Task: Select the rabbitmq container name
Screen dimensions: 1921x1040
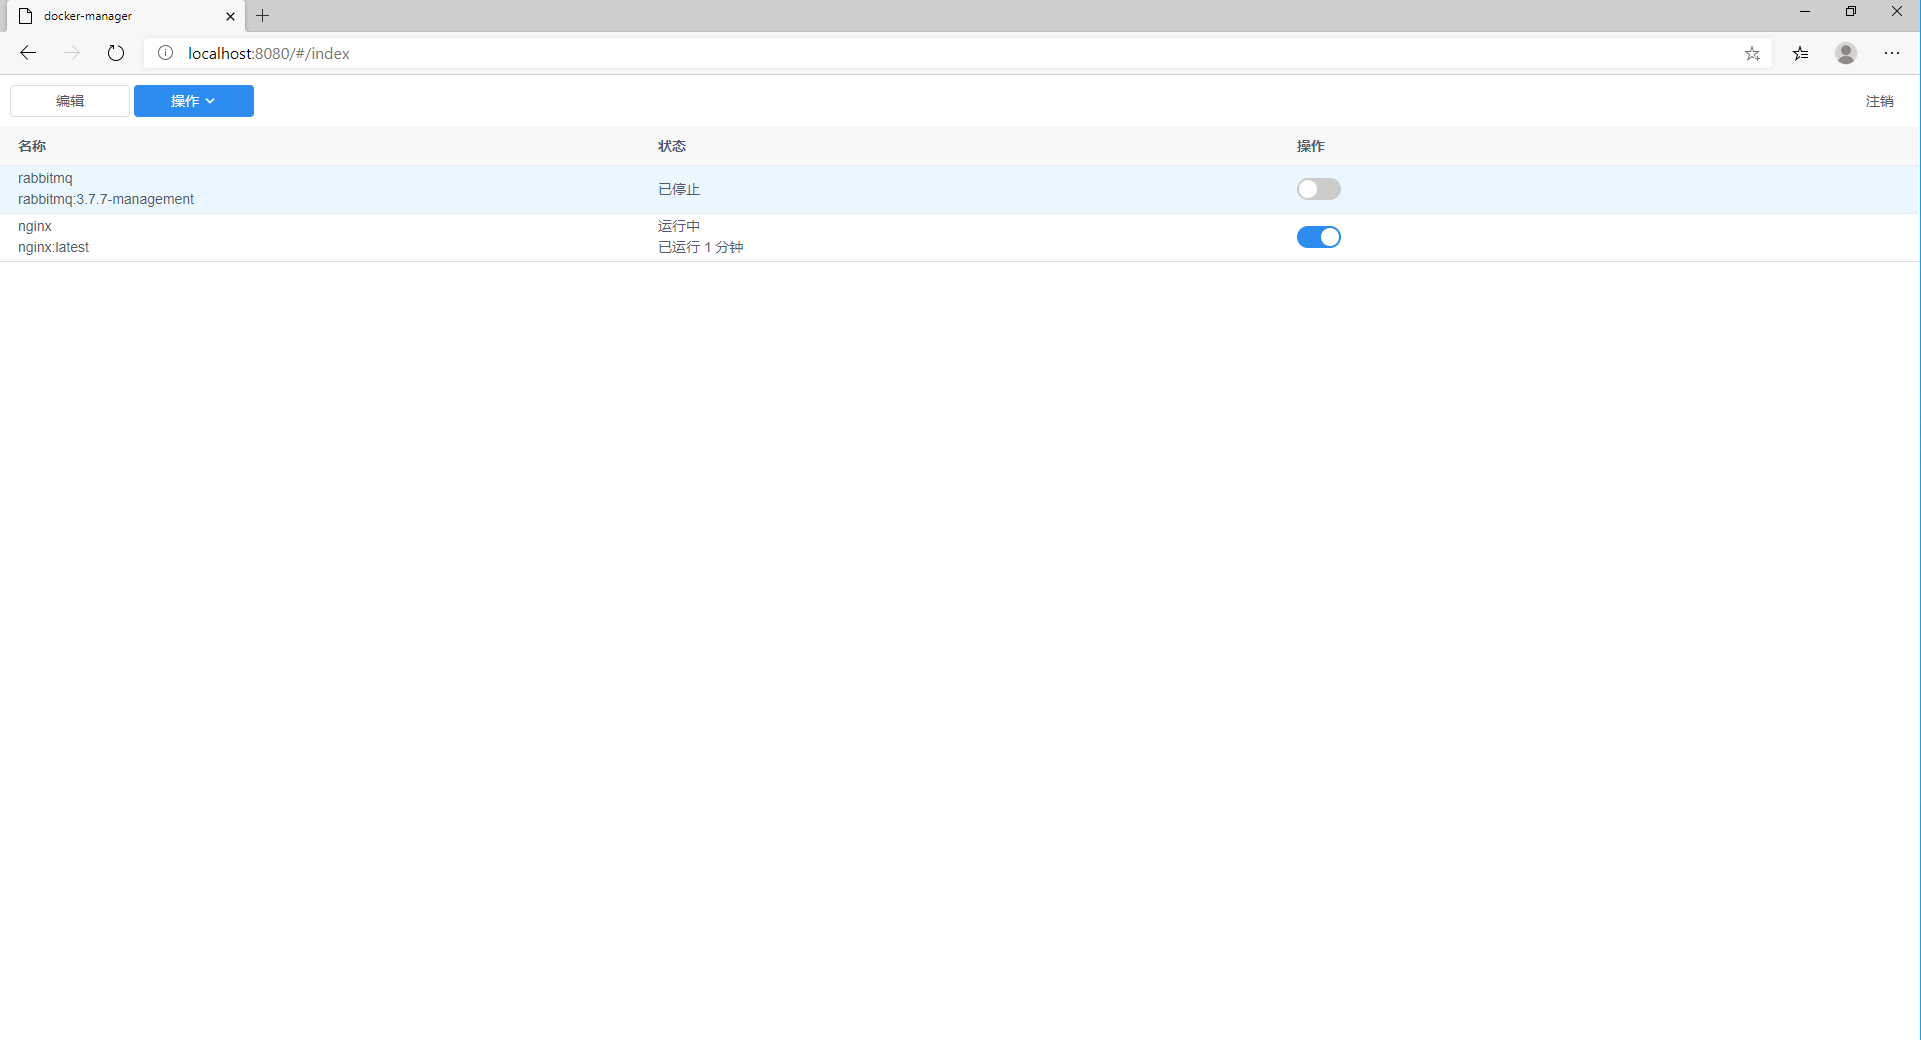Action: pyautogui.click(x=45, y=178)
